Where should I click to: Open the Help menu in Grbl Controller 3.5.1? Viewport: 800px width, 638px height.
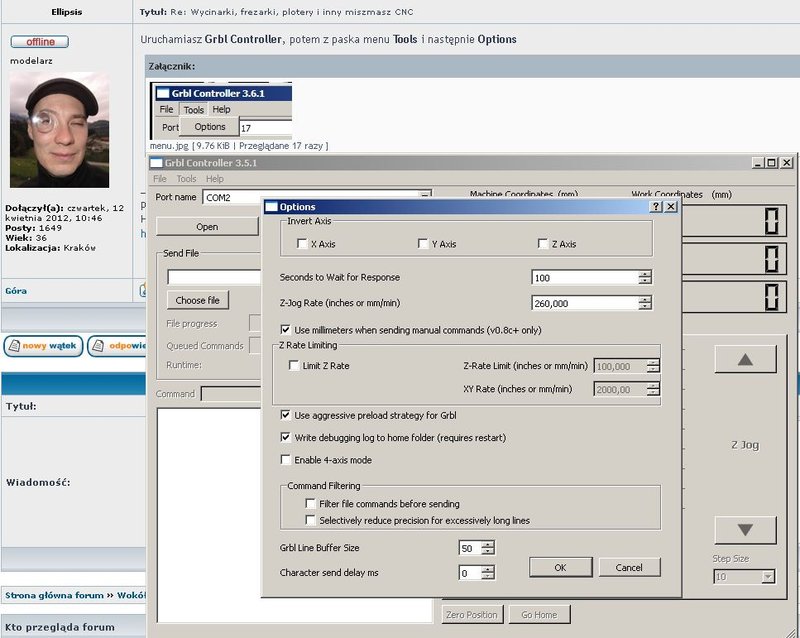point(215,179)
